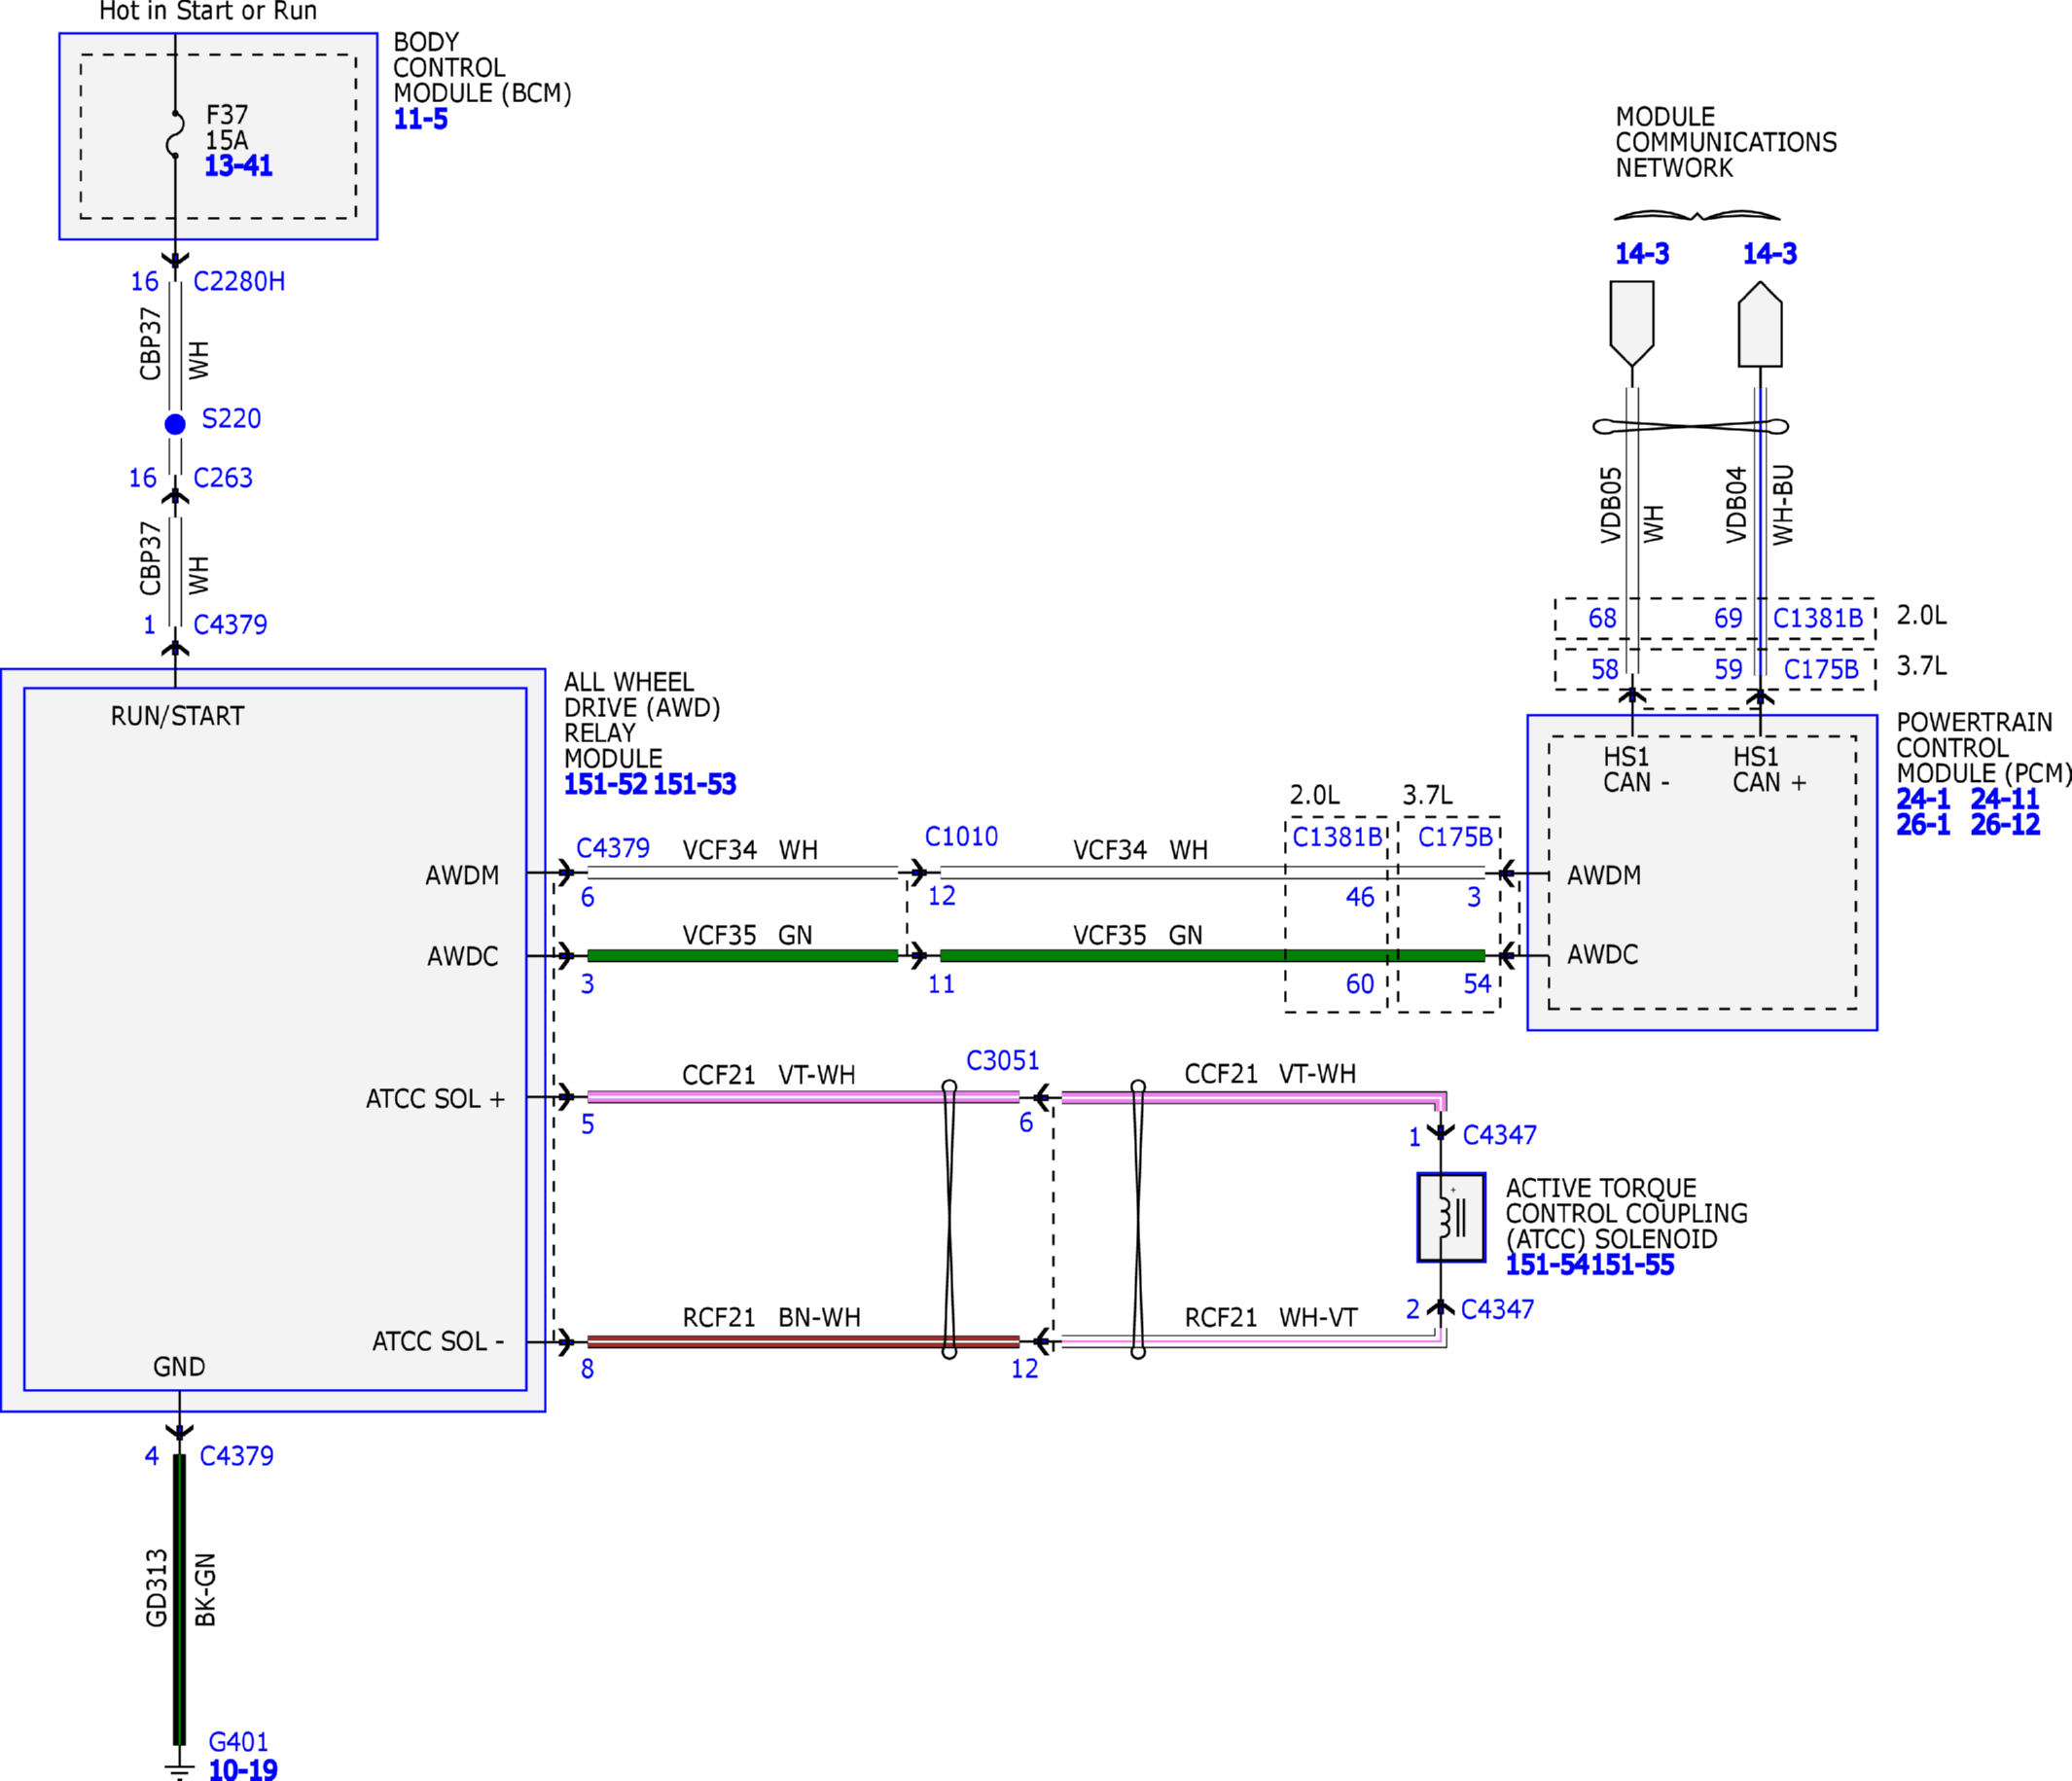Click the off-page arrow above wire VDB04
This screenshot has height=1781, width=2072.
(x=1760, y=324)
